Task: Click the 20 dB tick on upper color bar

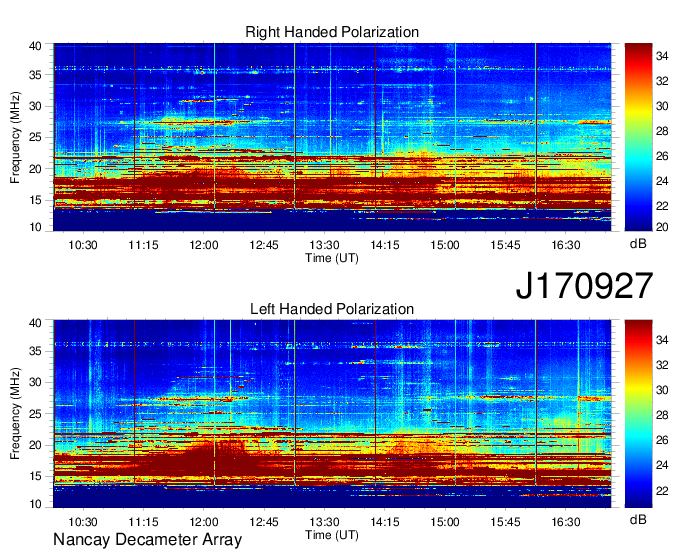Action: tap(662, 227)
